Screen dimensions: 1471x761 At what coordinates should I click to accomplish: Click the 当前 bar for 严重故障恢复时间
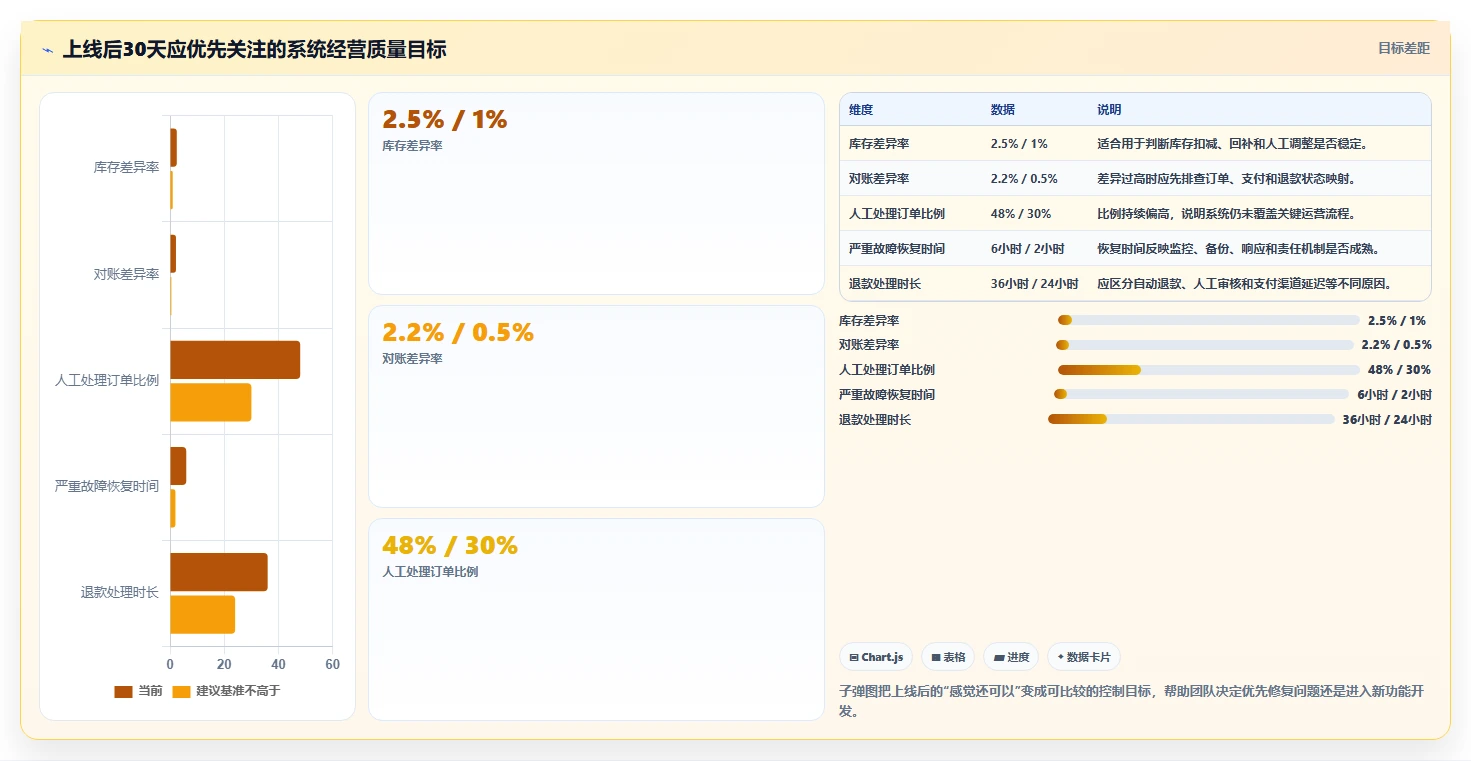178,466
